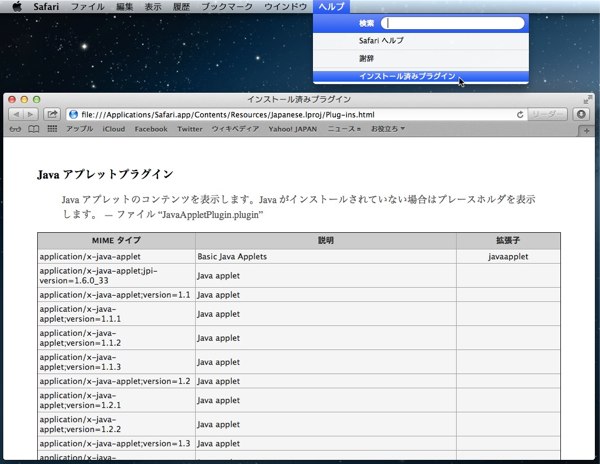Screen dimensions: 600x464
Task: Click the リーダー reader button
Action: [x=547, y=114]
